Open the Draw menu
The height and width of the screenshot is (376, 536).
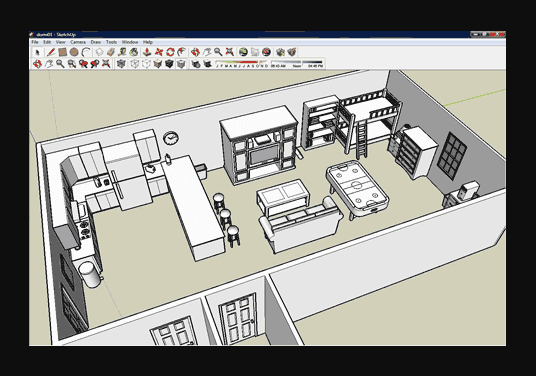96,42
